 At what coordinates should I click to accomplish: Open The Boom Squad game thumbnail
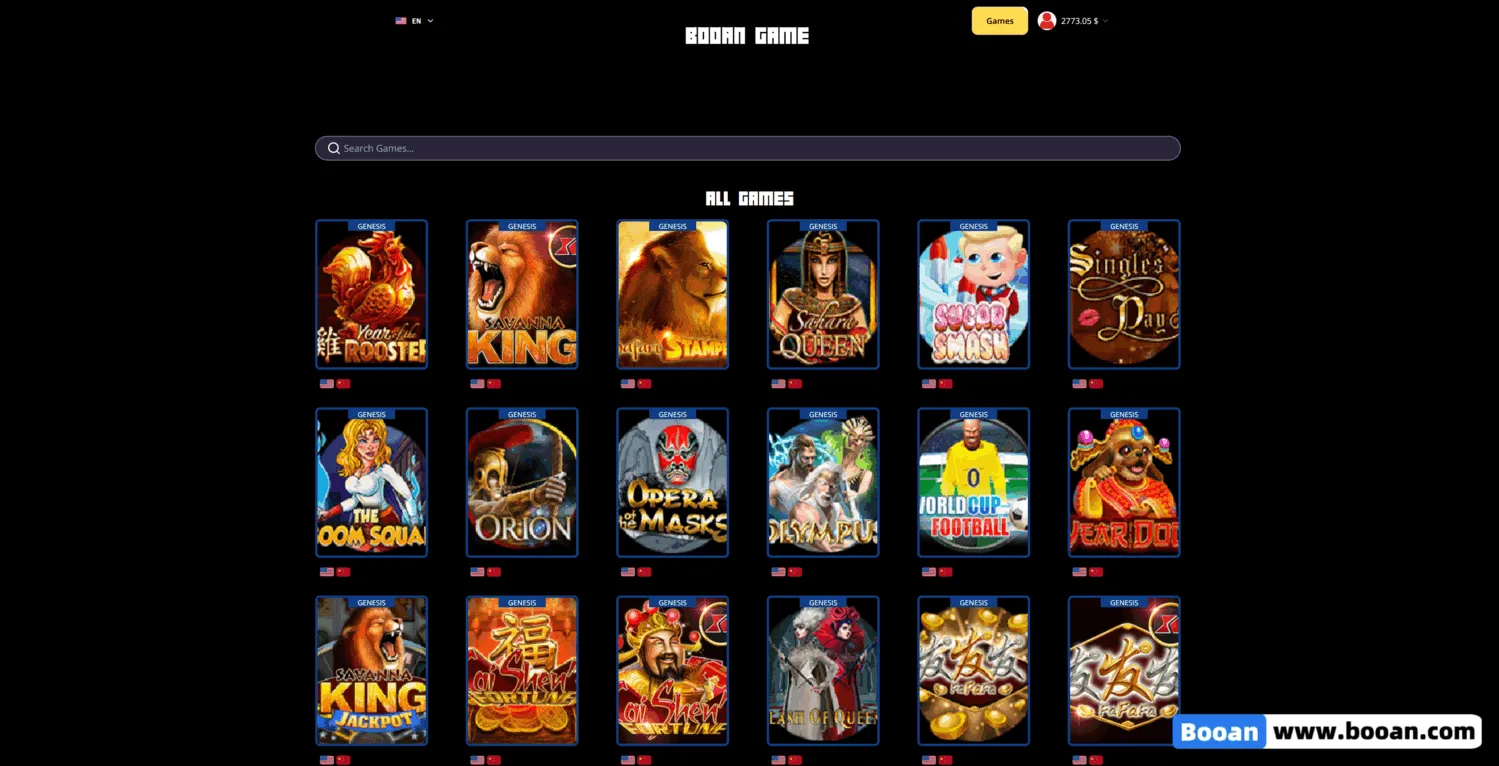point(371,482)
